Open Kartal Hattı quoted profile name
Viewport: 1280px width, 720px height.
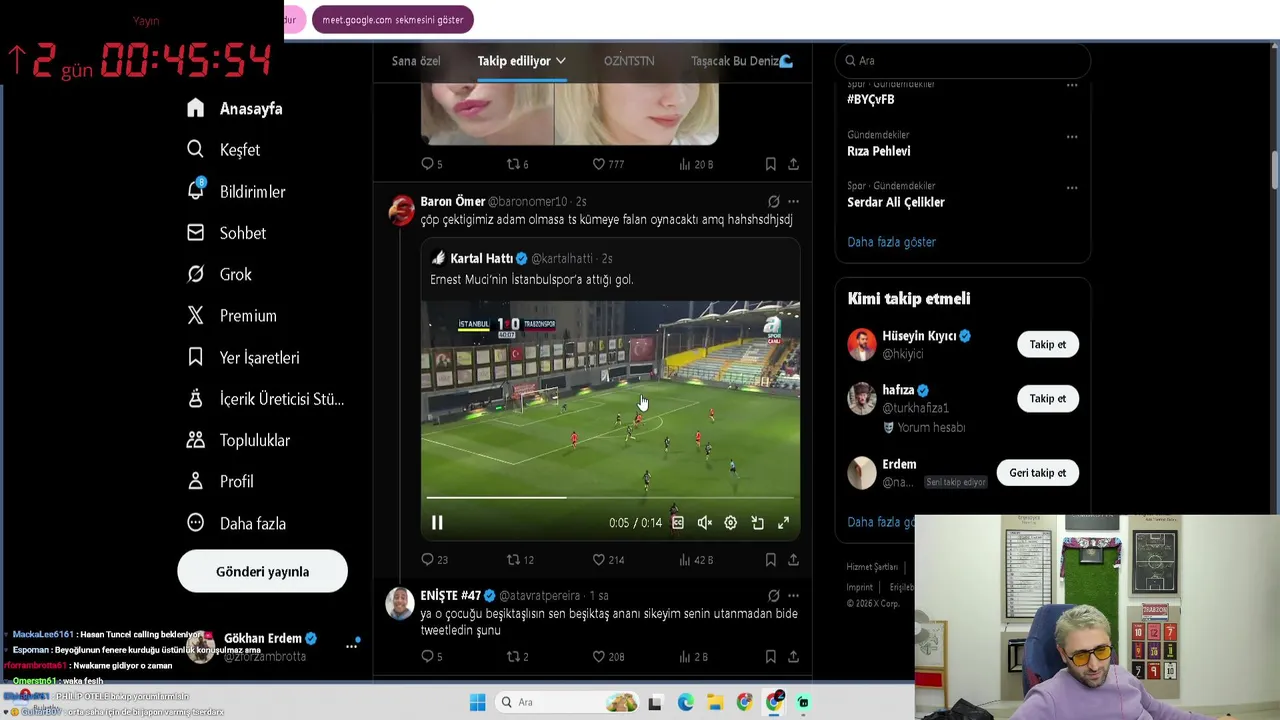481,258
